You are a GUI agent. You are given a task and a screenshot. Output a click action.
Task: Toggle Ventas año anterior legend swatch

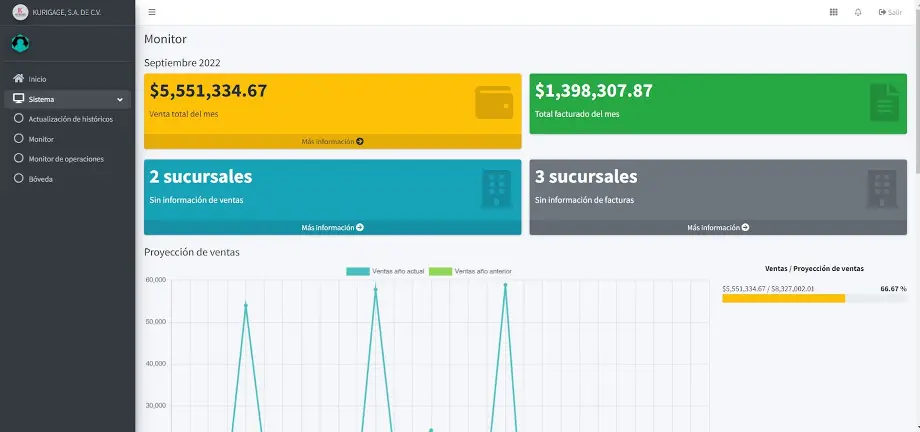[441, 271]
